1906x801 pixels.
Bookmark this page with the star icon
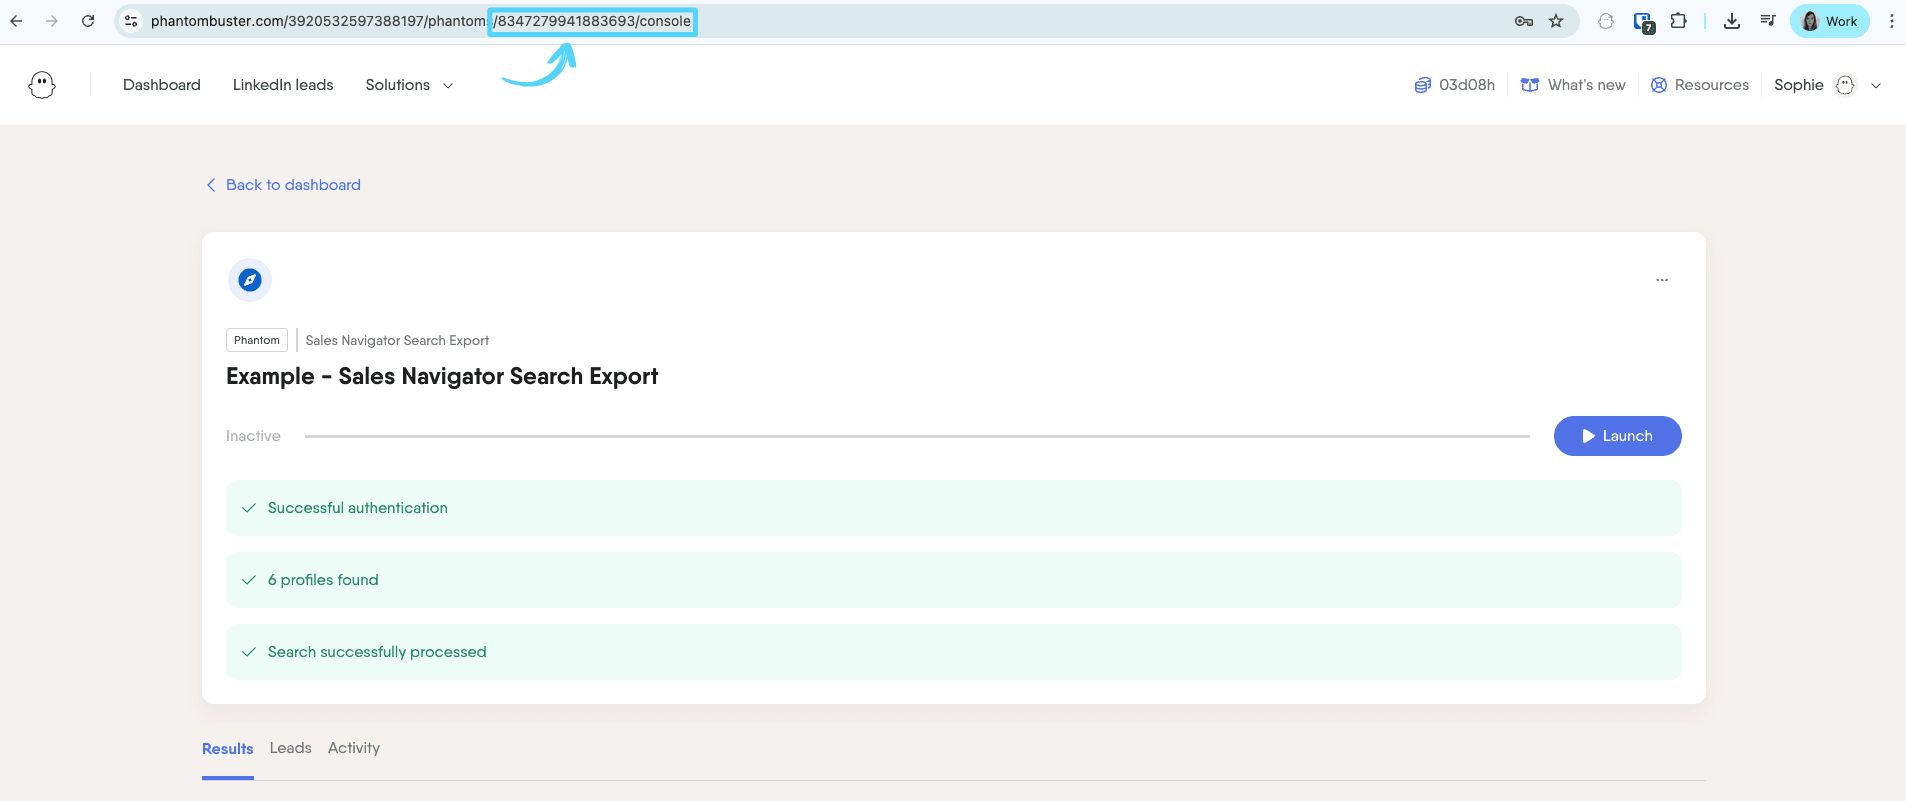pos(1556,21)
